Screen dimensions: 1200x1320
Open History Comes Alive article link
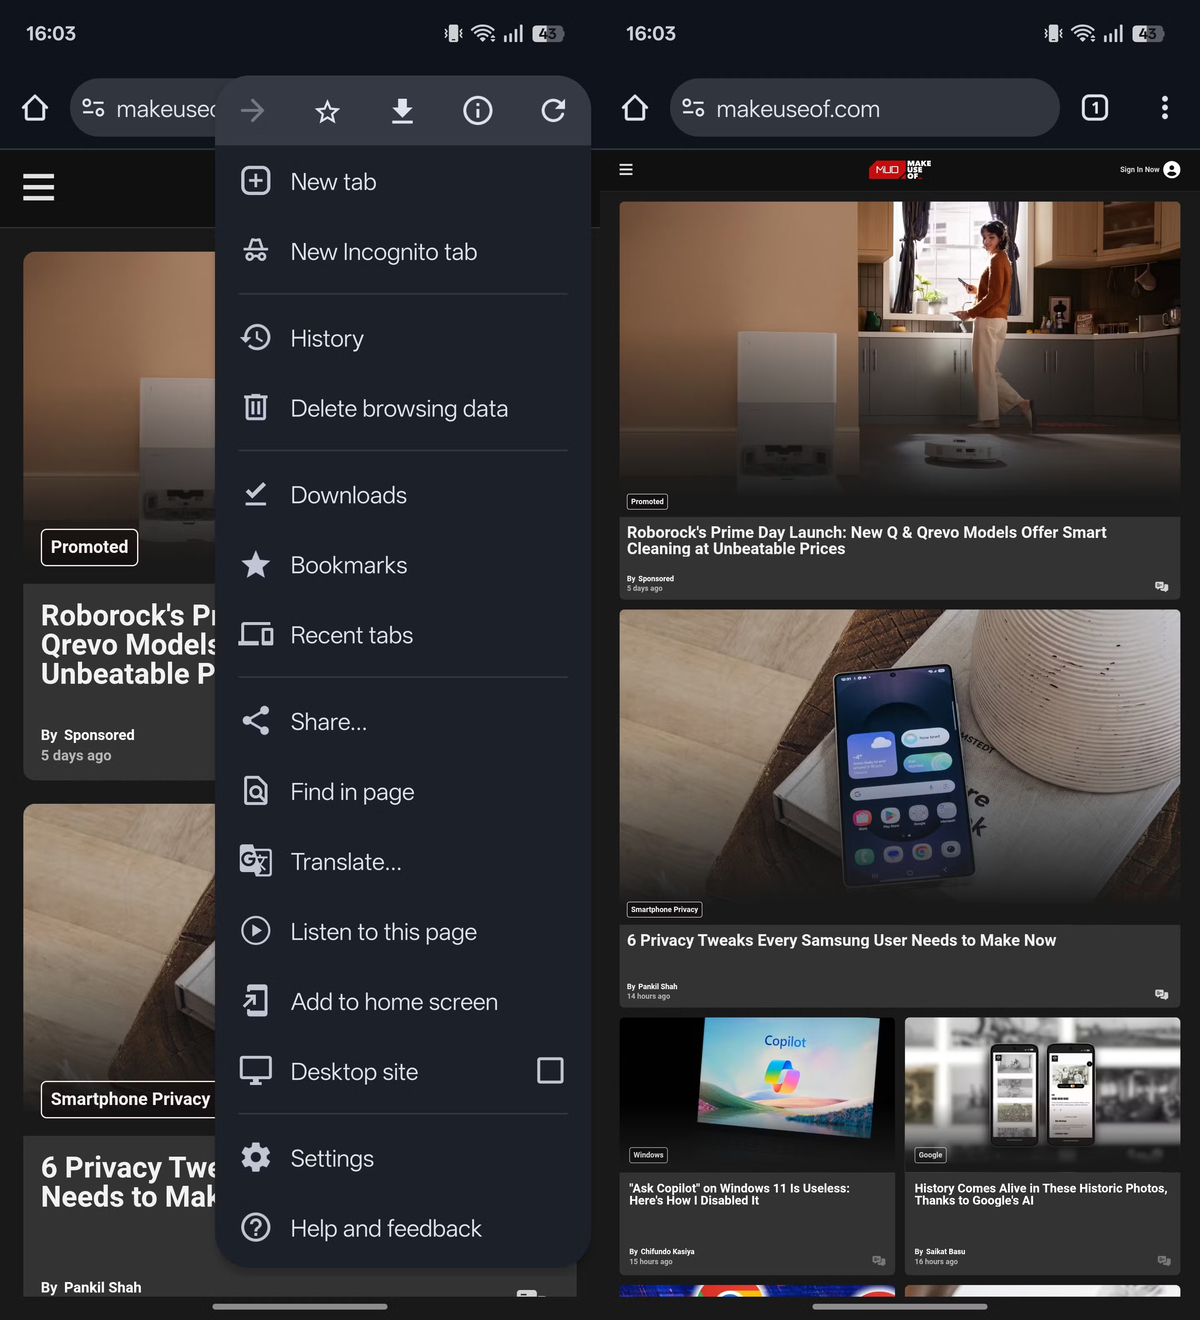(1041, 1195)
